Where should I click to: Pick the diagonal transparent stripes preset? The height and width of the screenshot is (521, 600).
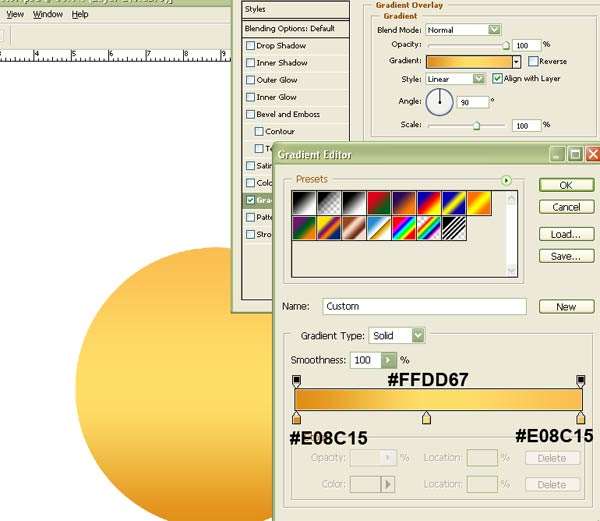click(x=453, y=229)
